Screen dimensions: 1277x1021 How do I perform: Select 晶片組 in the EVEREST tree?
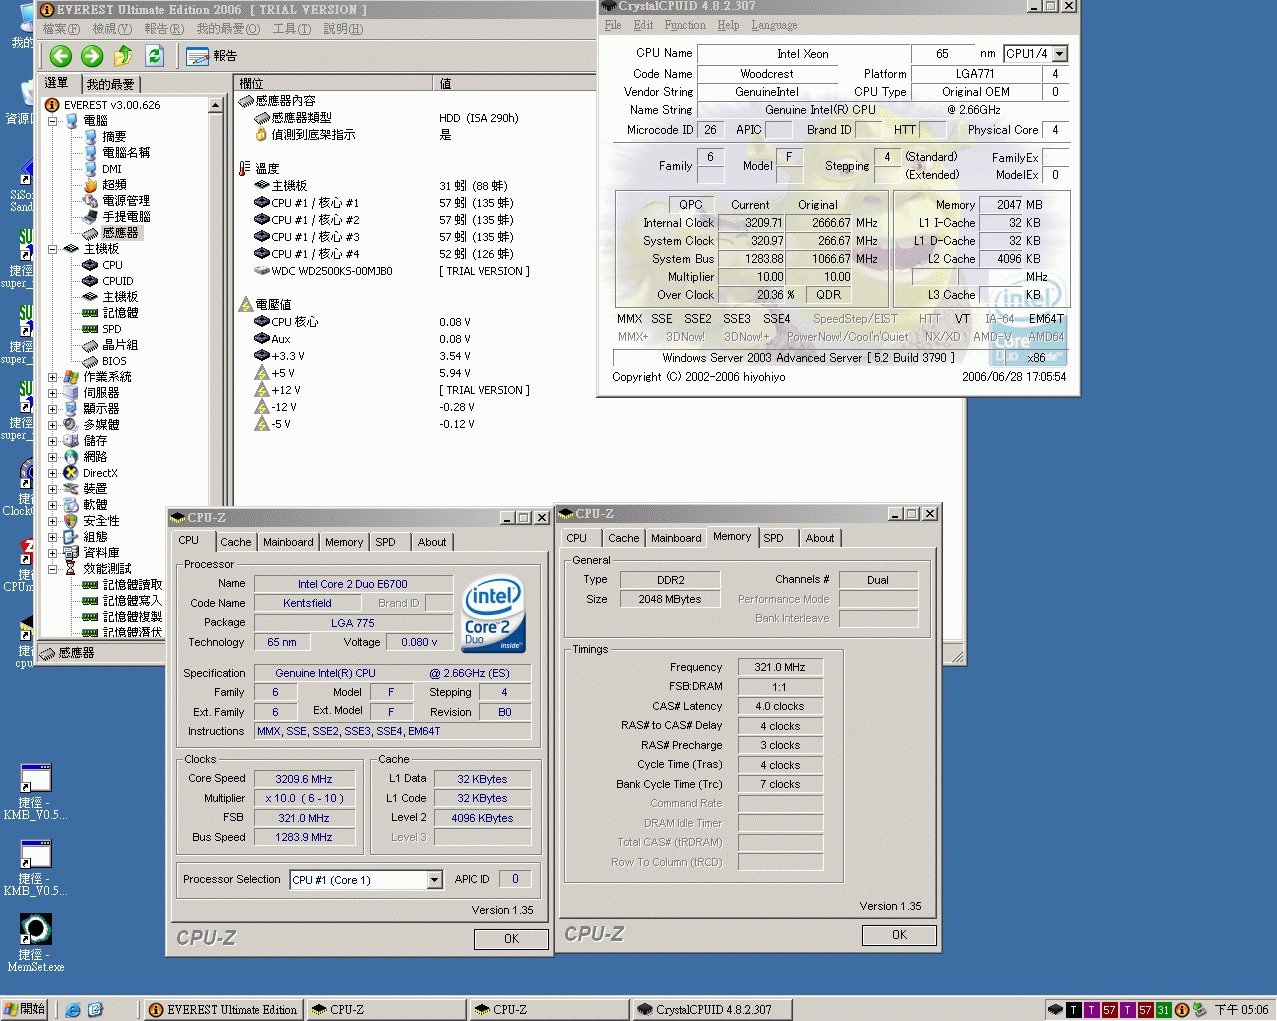point(120,345)
